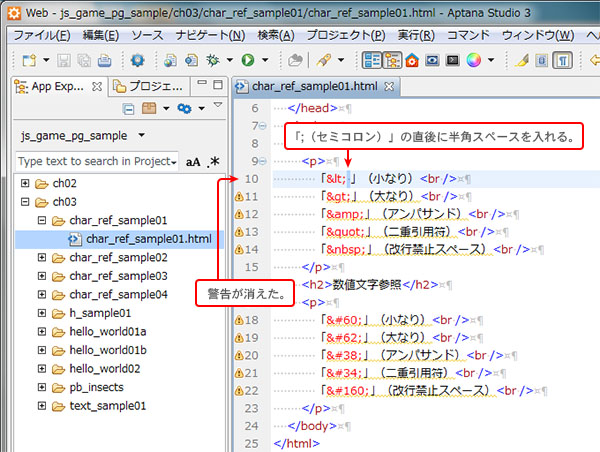Click the color wheel theme icon

point(473,60)
